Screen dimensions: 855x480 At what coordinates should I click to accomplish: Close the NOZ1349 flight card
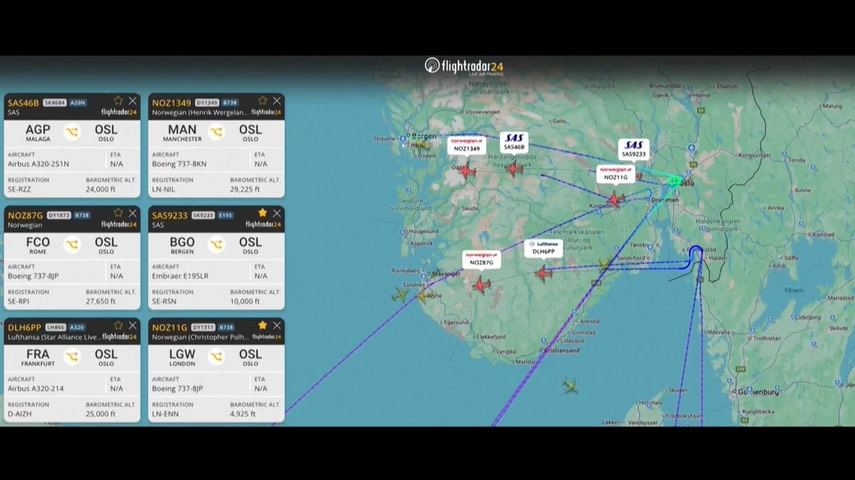tap(277, 101)
